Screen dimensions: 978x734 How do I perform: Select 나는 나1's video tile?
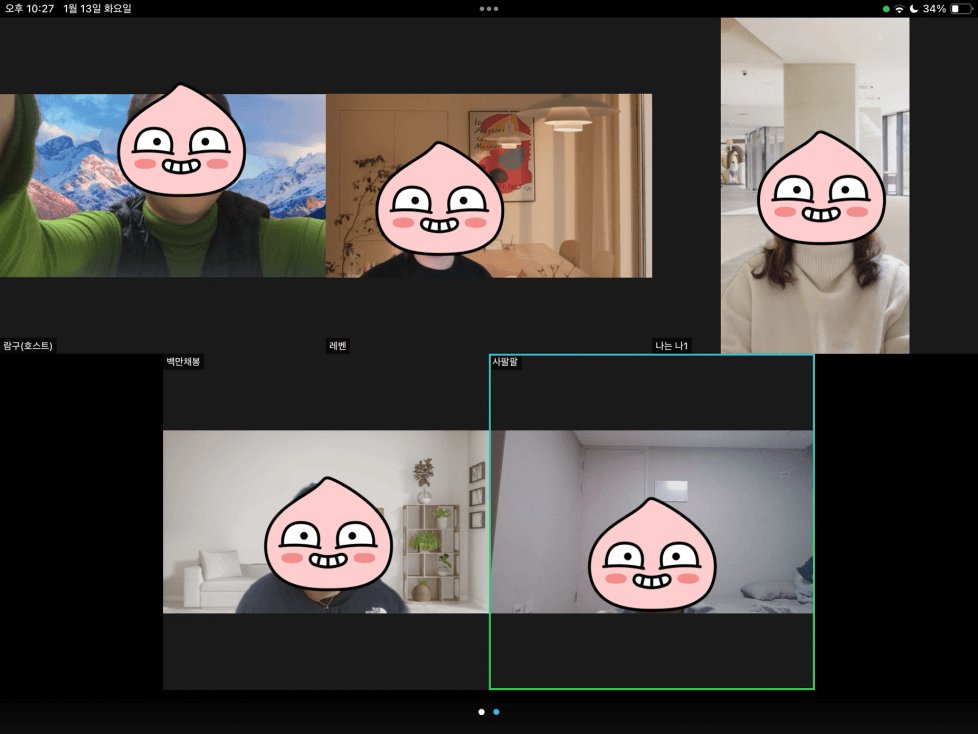(815, 186)
